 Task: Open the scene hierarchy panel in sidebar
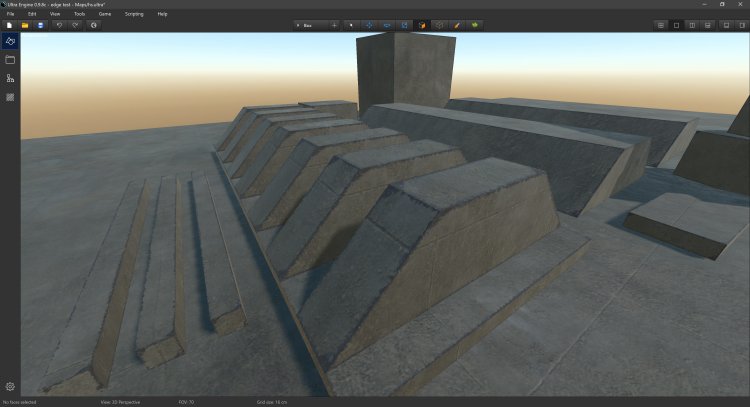tap(10, 78)
